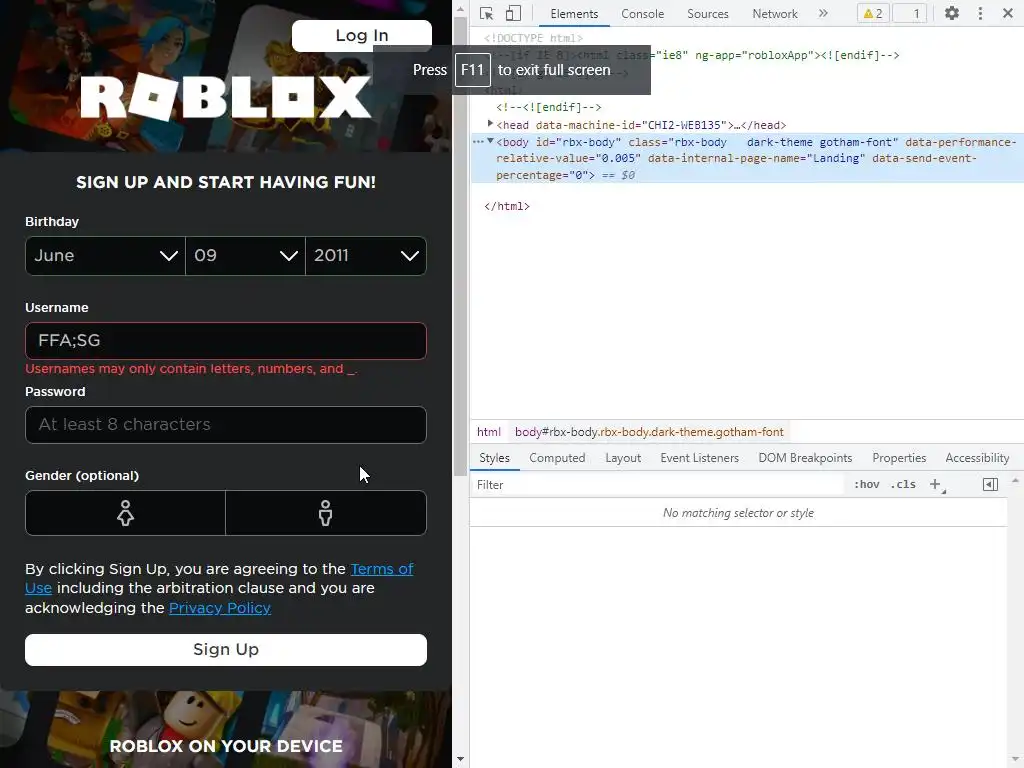Close the DevTools panel
This screenshot has height=768, width=1024.
click(x=1008, y=13)
